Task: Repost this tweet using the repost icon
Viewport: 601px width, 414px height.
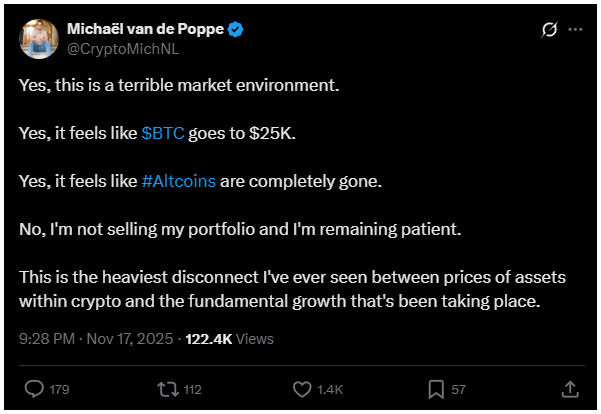Action: click(168, 387)
